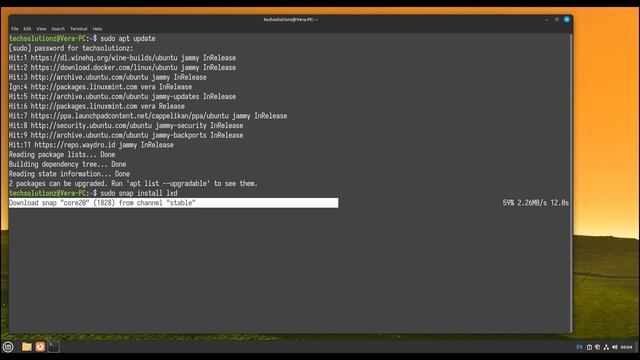This screenshot has height=360, width=640.
Task: Click the Hit:1 winehq wine-builds URL line
Action: 122,58
